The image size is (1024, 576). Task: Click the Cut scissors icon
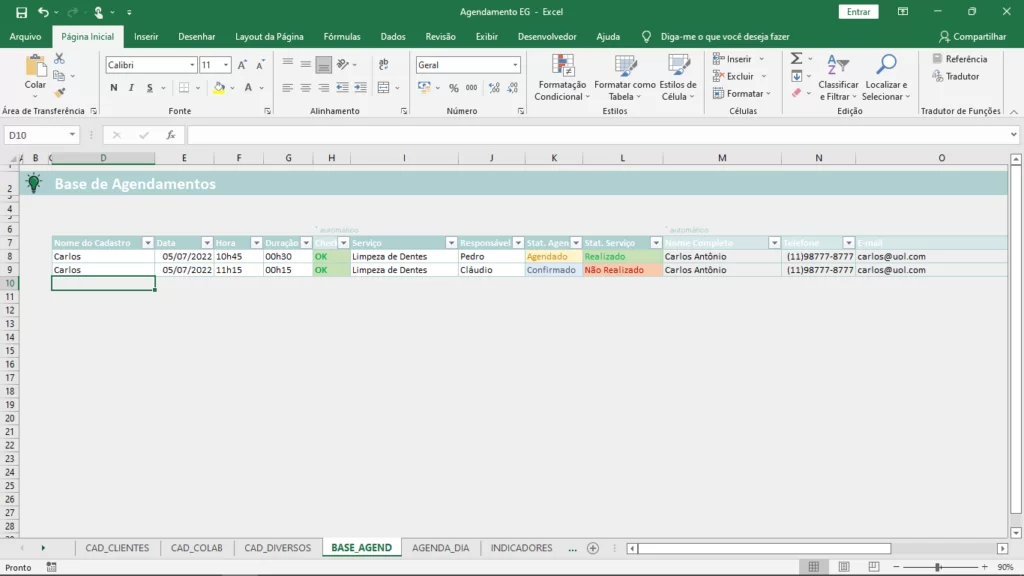(59, 59)
